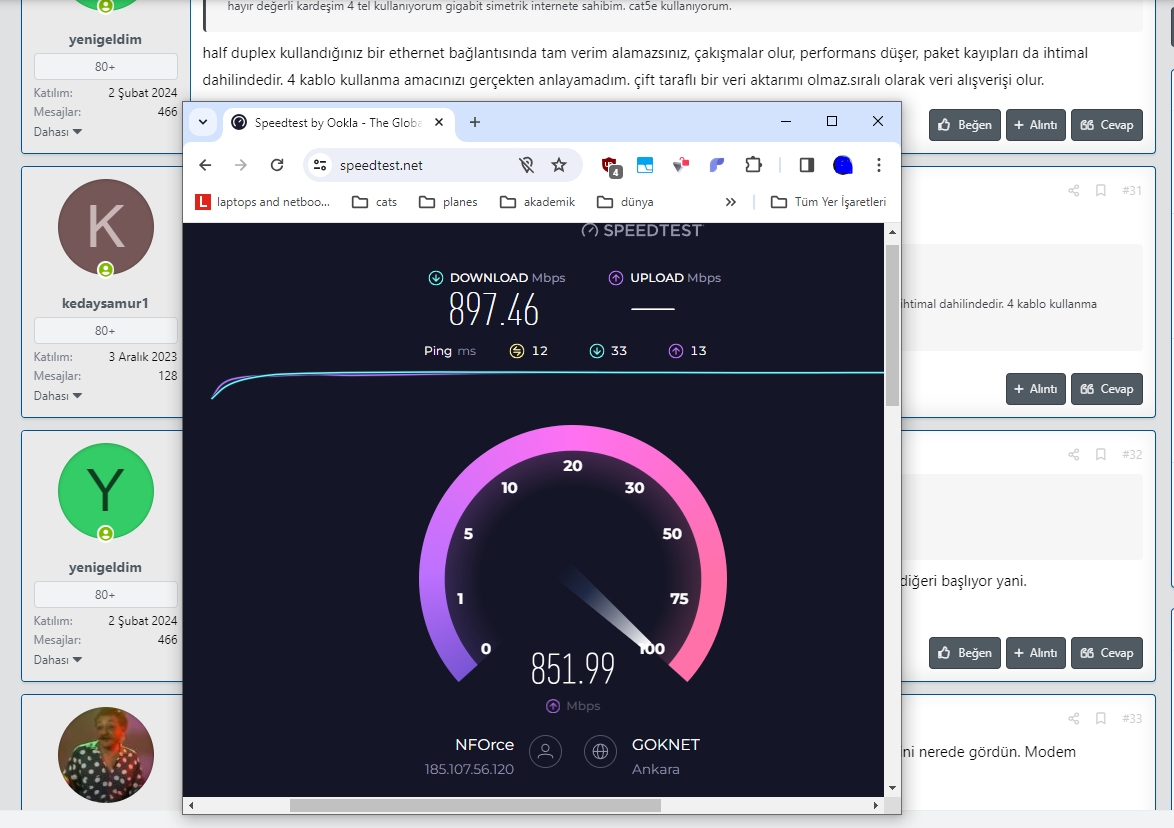Click the globe server icon beside GOKNET

(600, 752)
